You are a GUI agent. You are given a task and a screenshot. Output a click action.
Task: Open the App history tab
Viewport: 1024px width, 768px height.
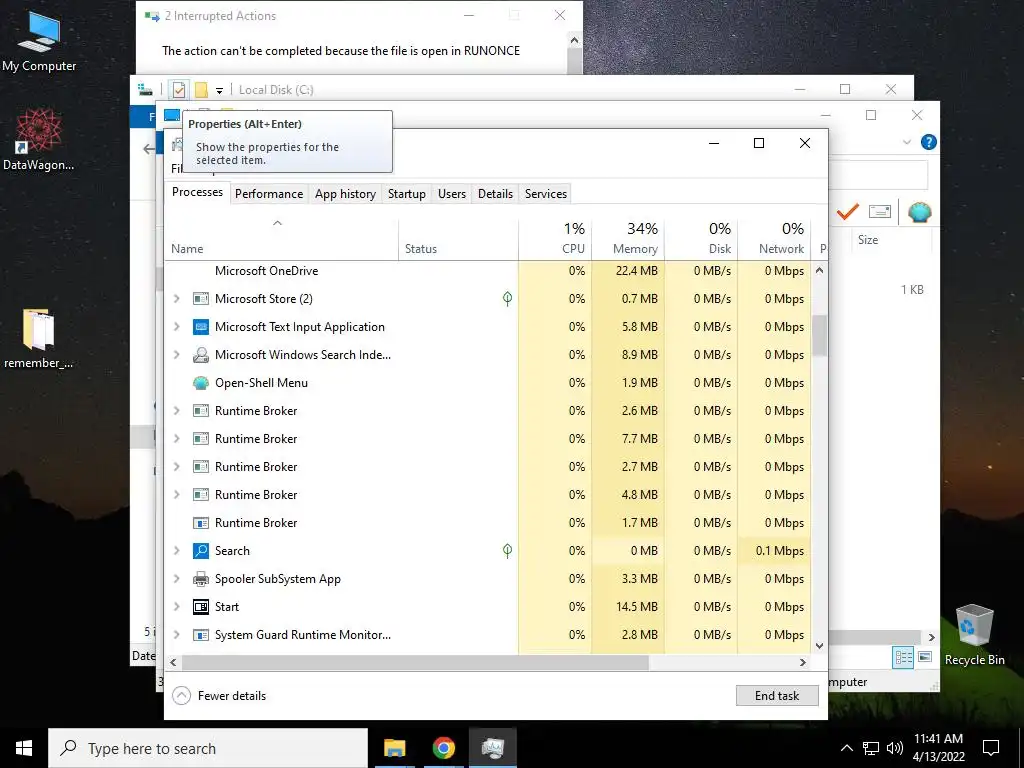[345, 194]
